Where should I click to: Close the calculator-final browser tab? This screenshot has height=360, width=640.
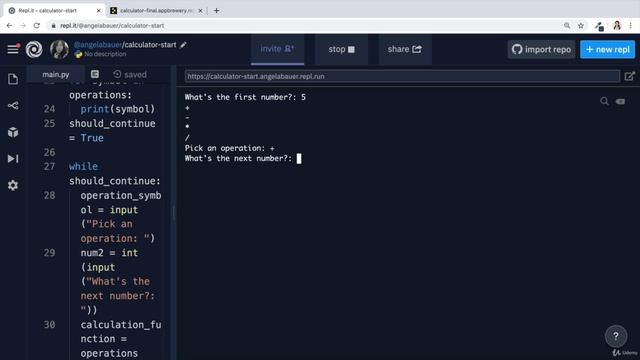[200, 11]
